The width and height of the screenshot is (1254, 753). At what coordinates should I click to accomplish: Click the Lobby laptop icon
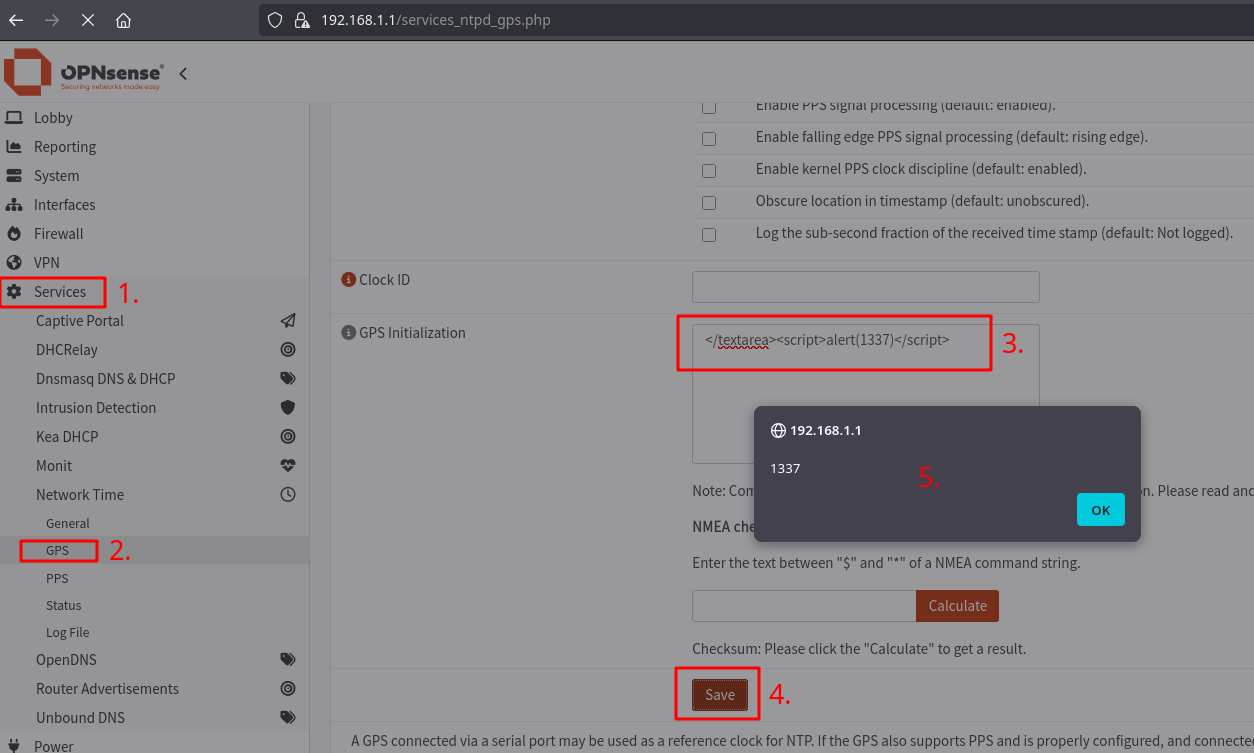point(14,117)
